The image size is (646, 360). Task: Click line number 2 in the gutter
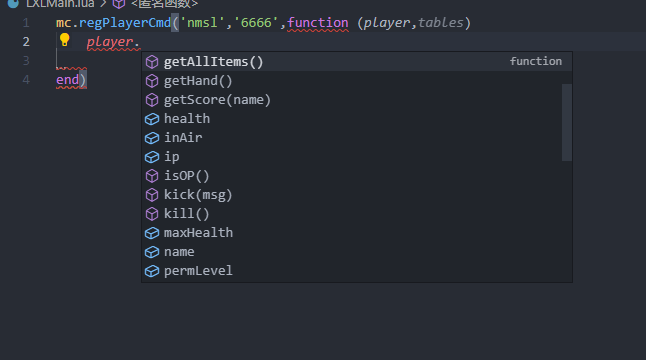coord(26,42)
